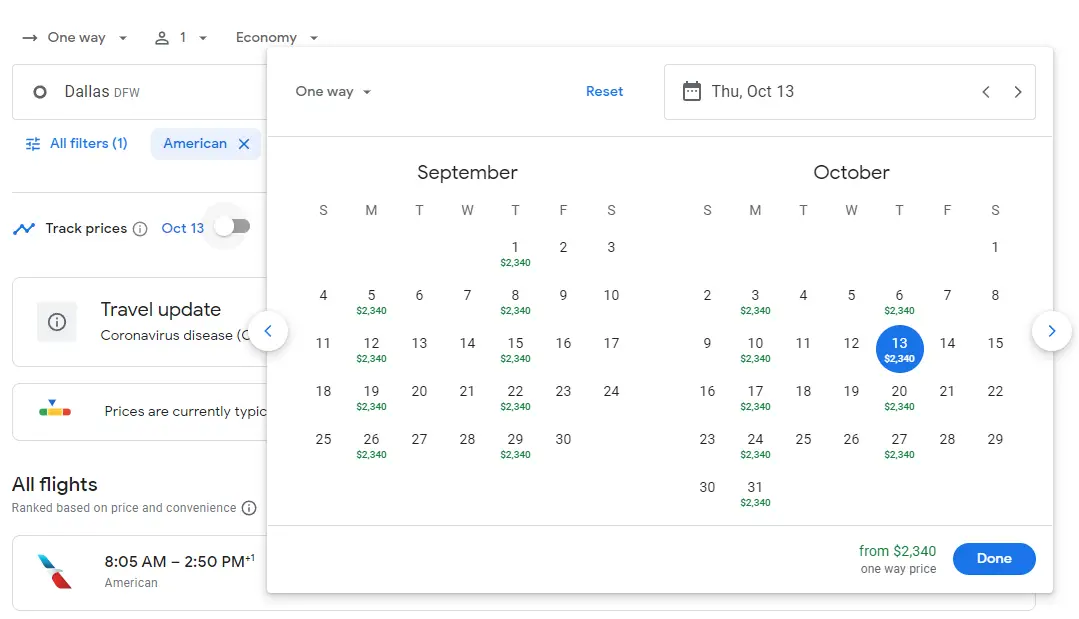Image resolution: width=1079 pixels, height=619 pixels.
Task: Click the info icon next to ranking text
Action: coord(249,508)
